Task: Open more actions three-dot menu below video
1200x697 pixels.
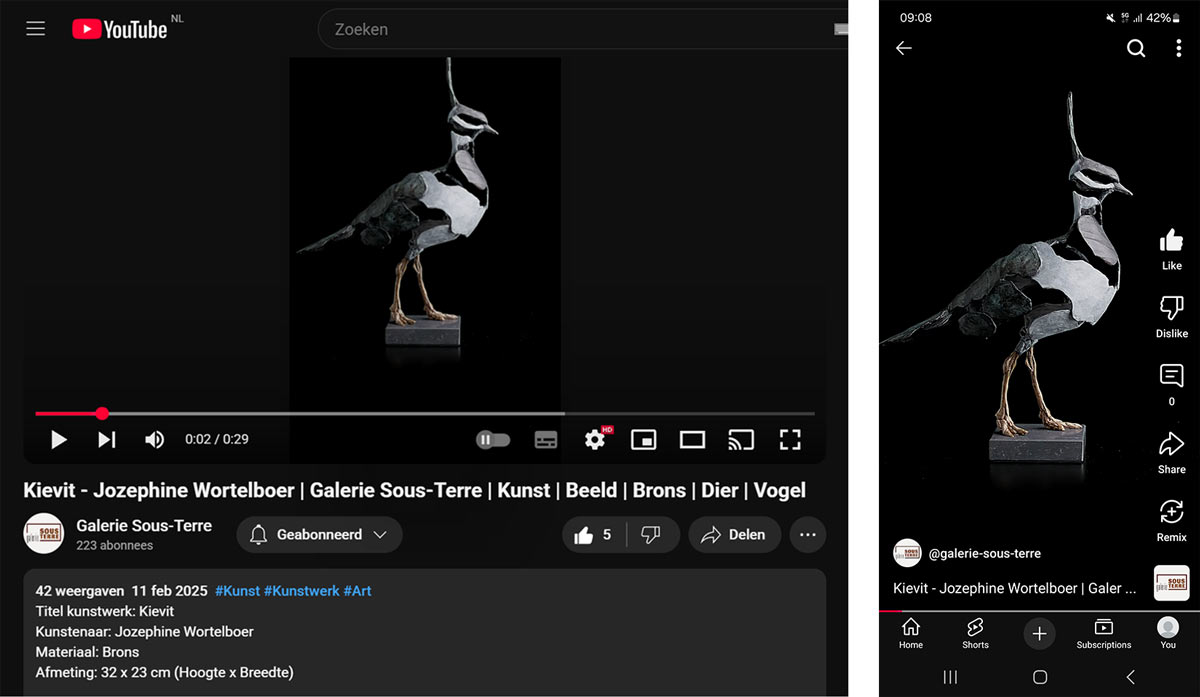Action: click(x=808, y=535)
